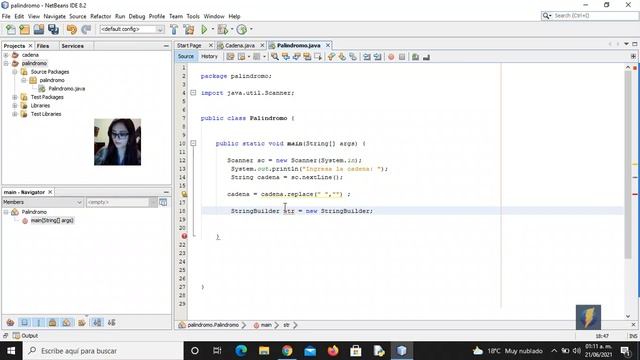The image size is (640, 360).
Task: Switch to the Cadena.java tab
Action: 240,45
